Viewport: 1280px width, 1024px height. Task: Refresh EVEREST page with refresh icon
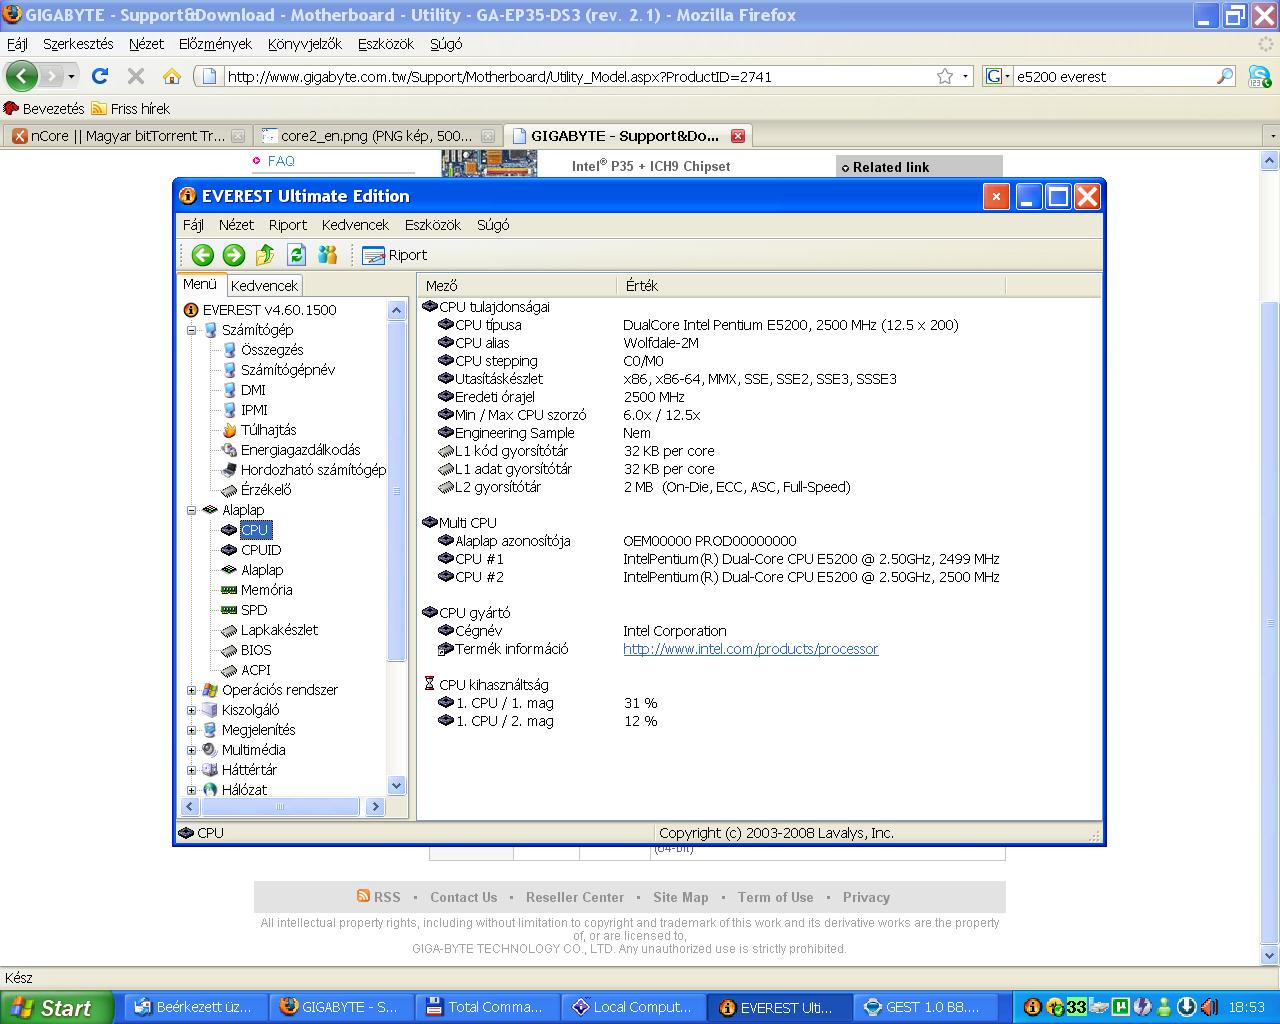pyautogui.click(x=296, y=255)
